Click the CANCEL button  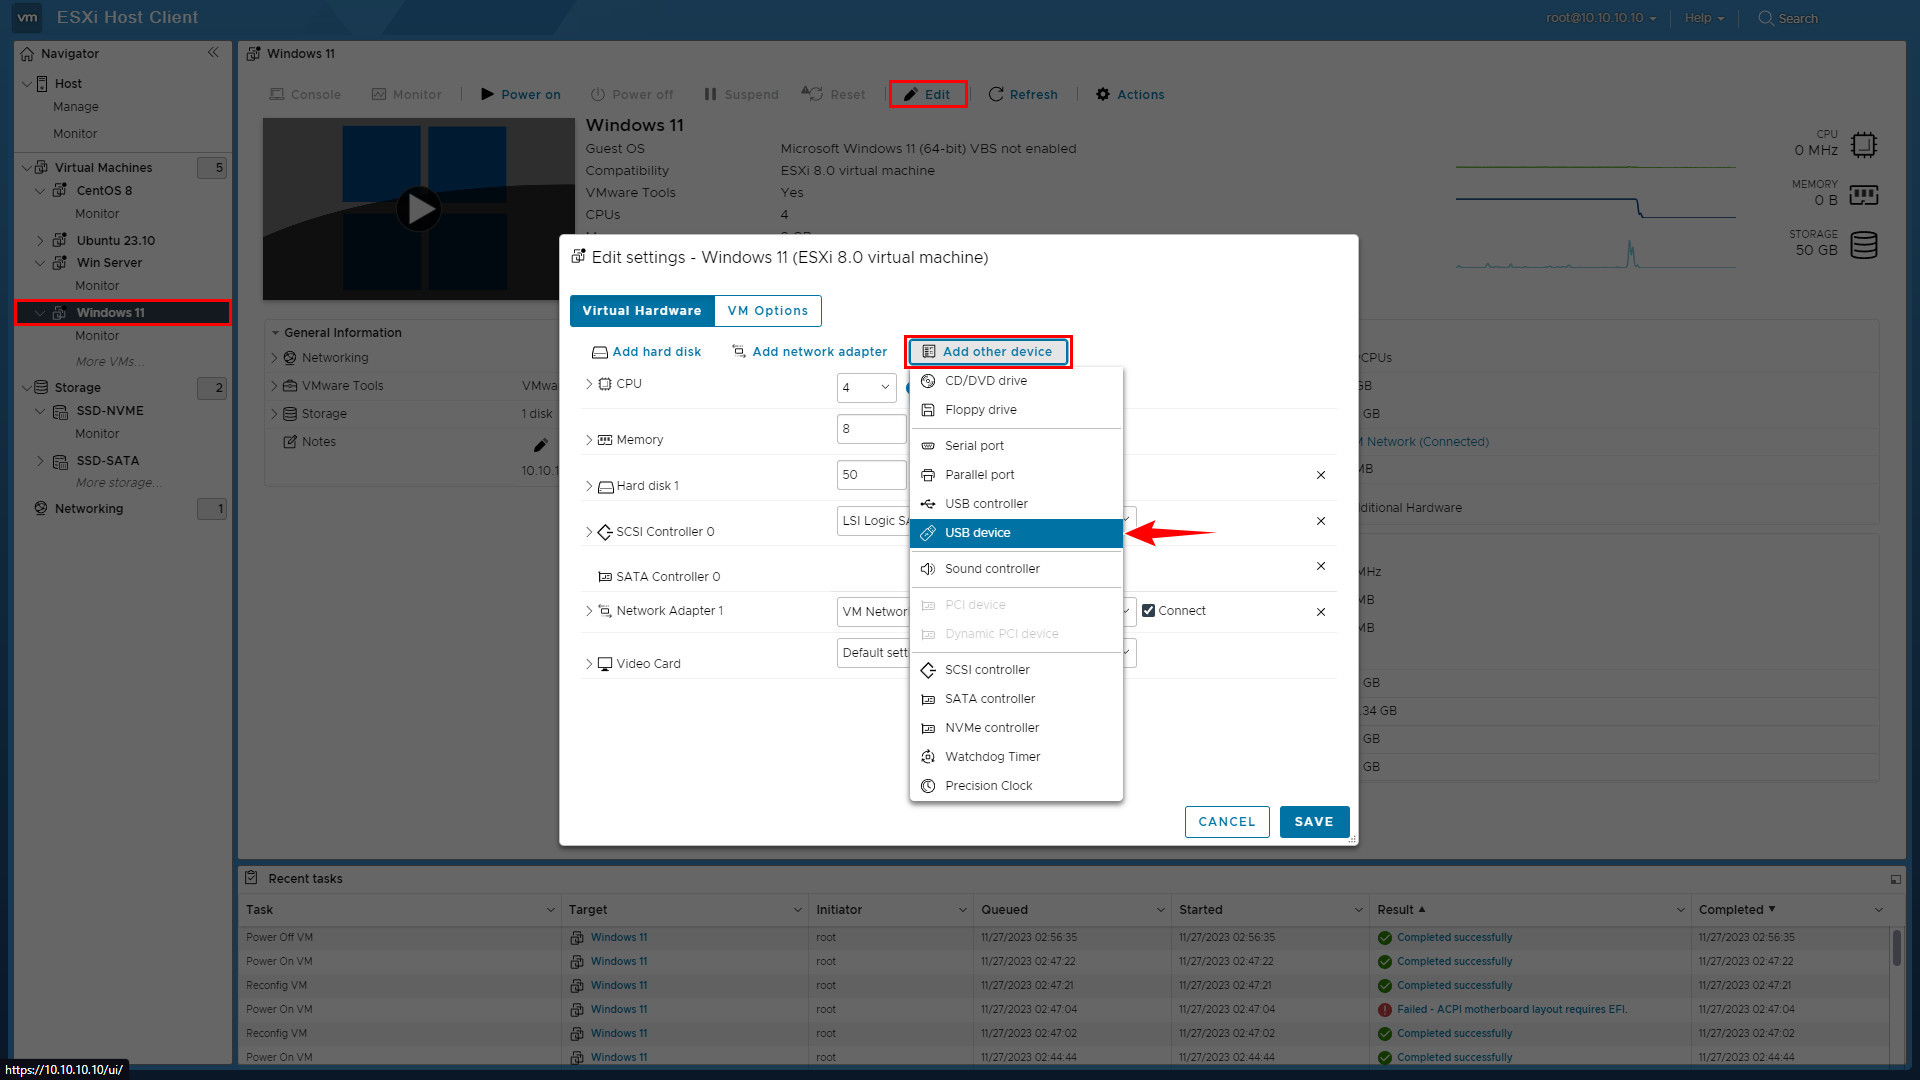click(x=1227, y=822)
